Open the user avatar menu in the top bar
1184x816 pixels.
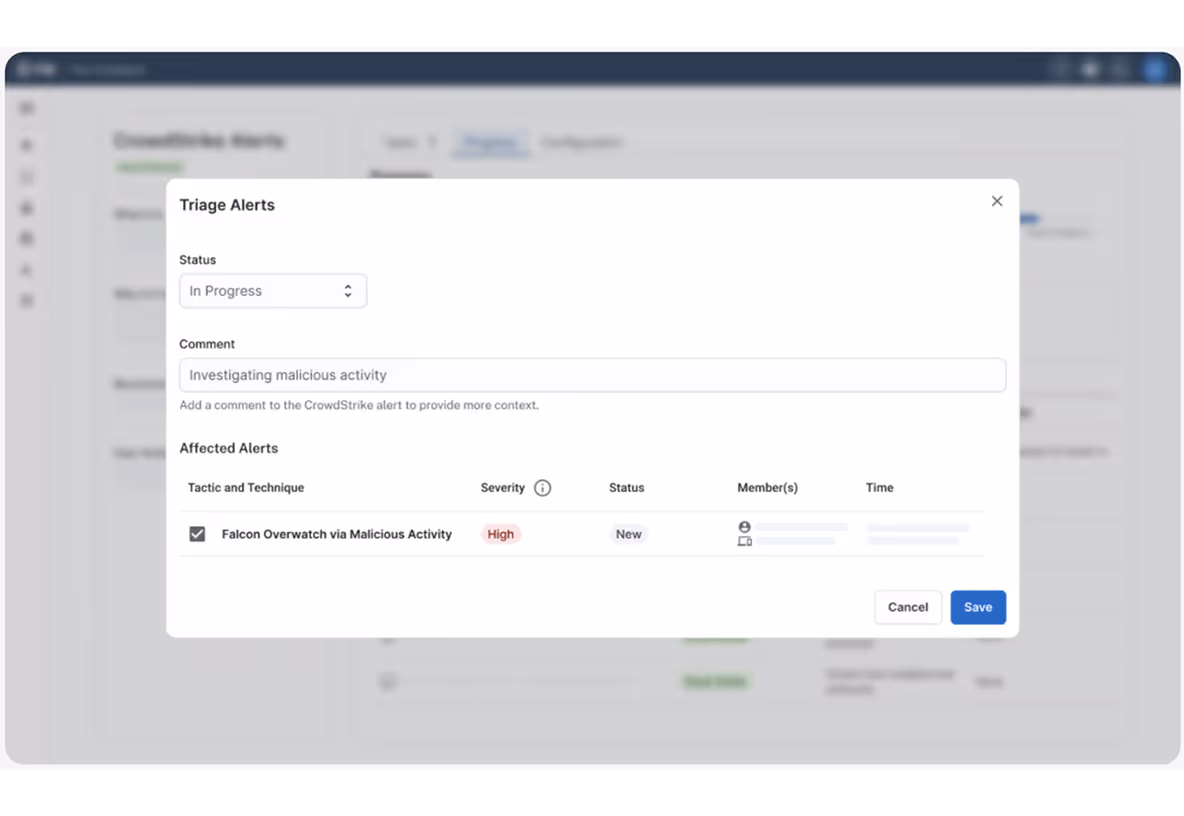point(1156,69)
